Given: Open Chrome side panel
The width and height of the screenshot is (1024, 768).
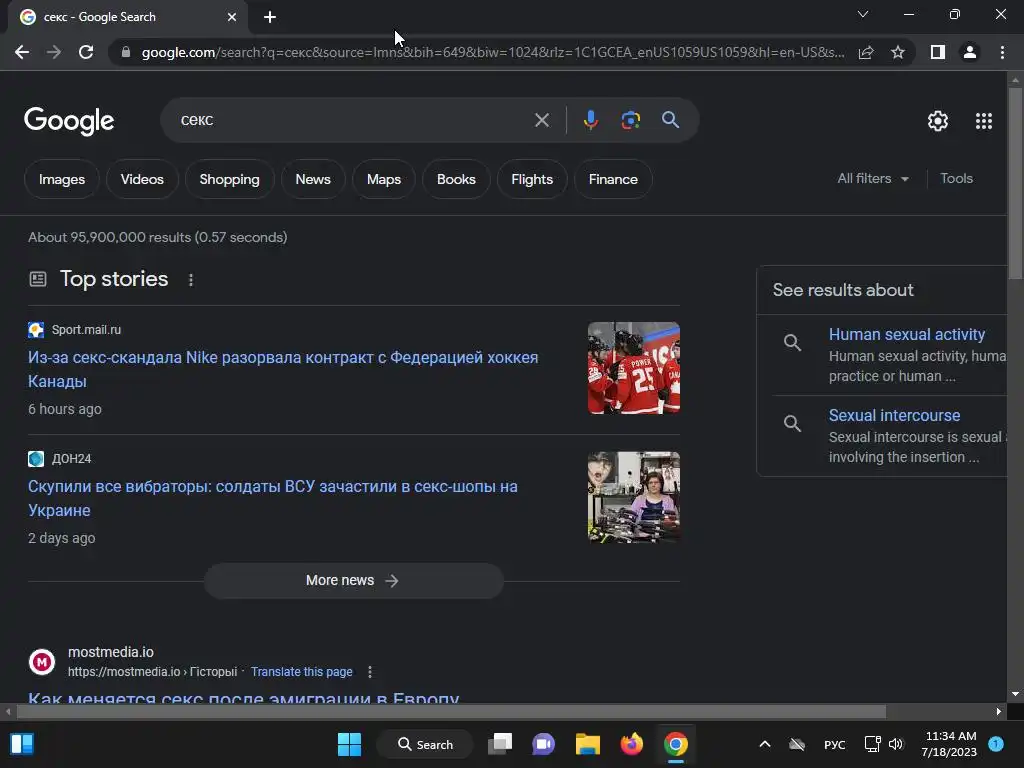Looking at the screenshot, I should point(938,52).
